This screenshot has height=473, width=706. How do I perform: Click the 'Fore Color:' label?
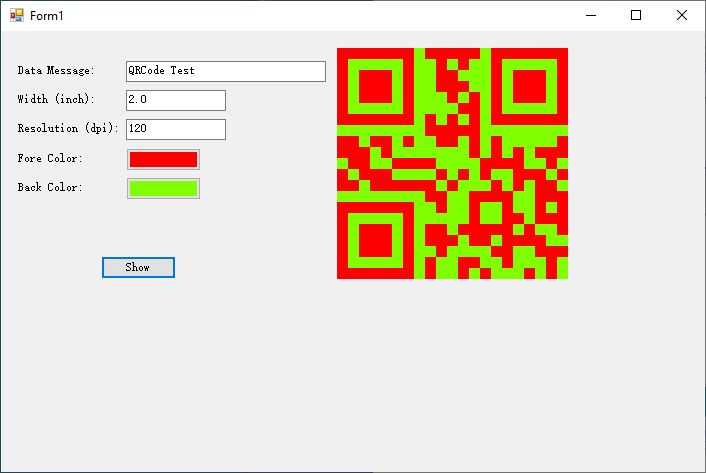point(50,158)
